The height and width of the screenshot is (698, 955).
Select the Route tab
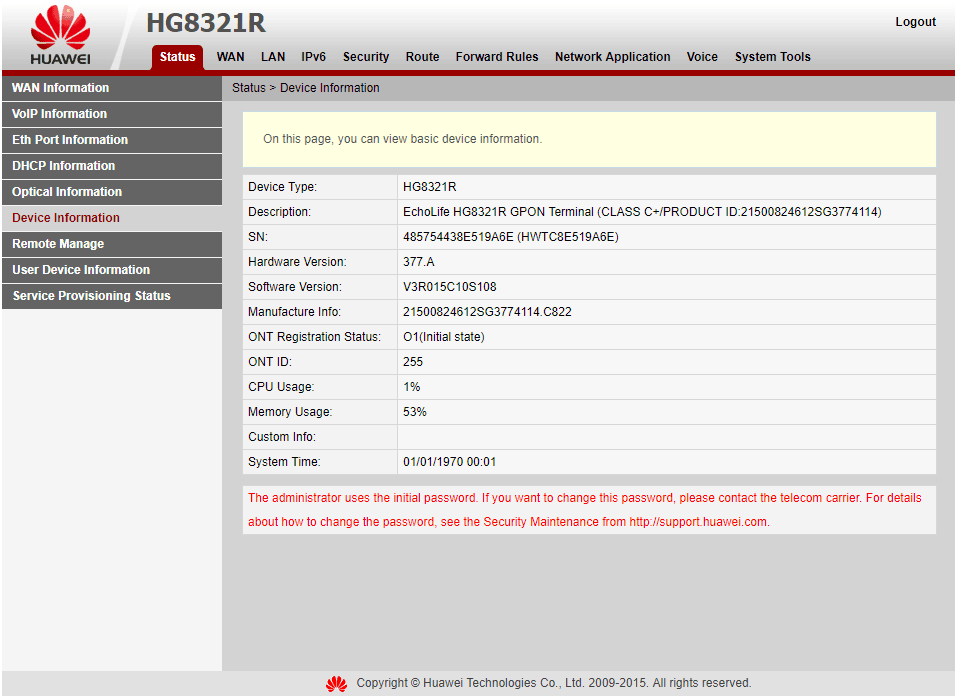click(423, 57)
